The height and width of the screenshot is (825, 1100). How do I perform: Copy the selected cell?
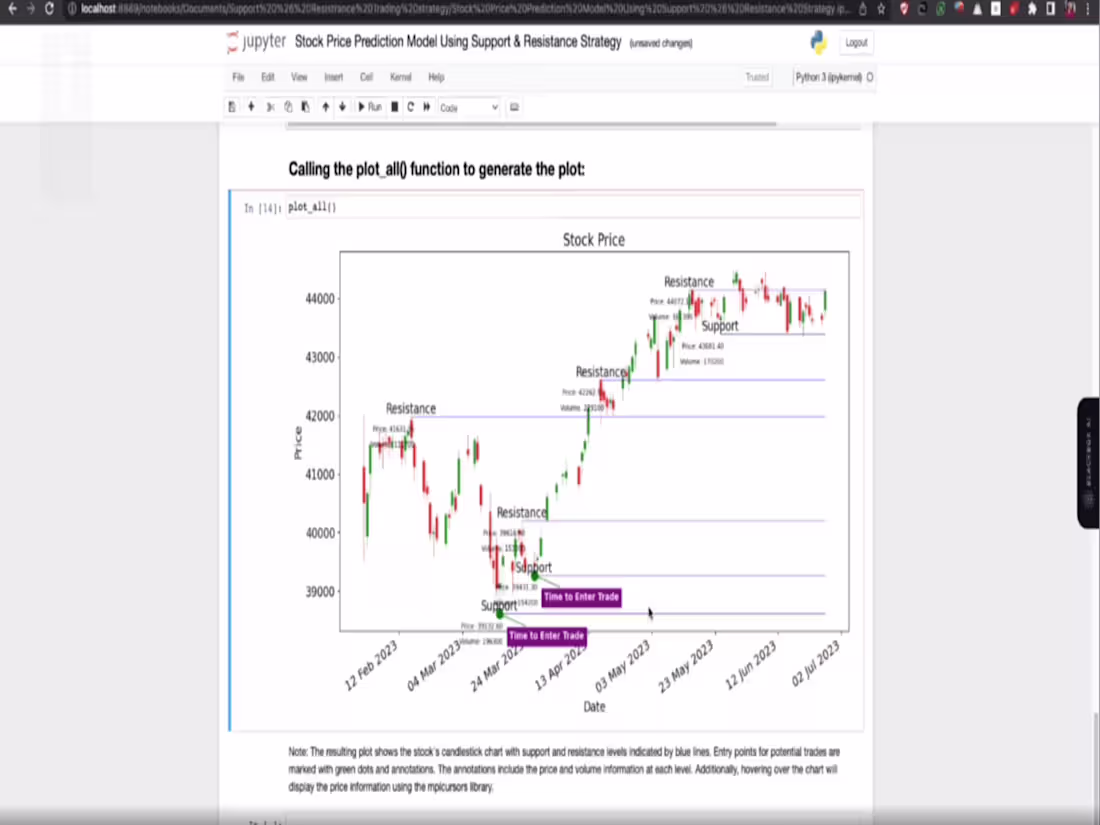click(288, 107)
